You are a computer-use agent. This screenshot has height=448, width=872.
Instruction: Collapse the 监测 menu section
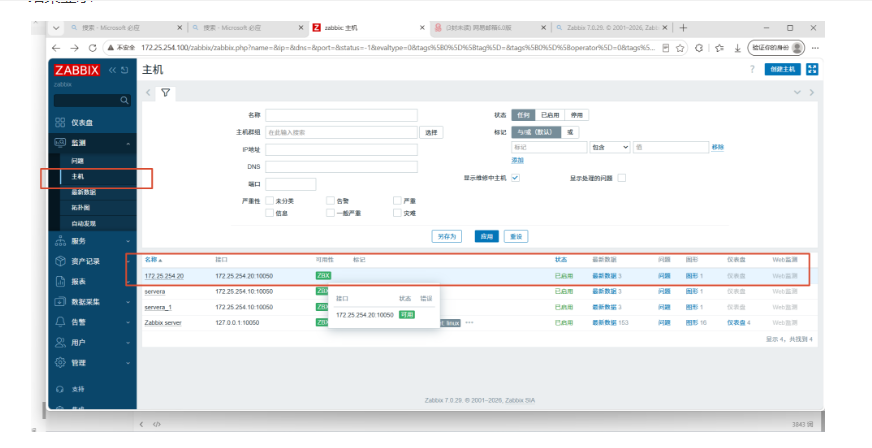128,143
